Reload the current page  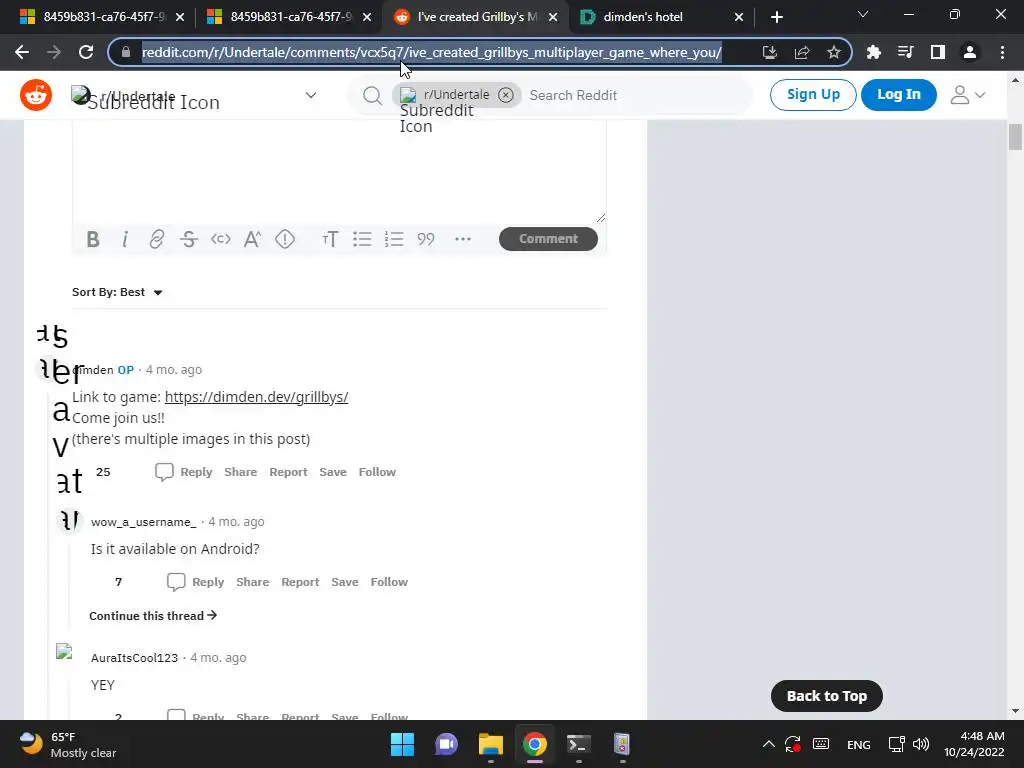tap(86, 52)
